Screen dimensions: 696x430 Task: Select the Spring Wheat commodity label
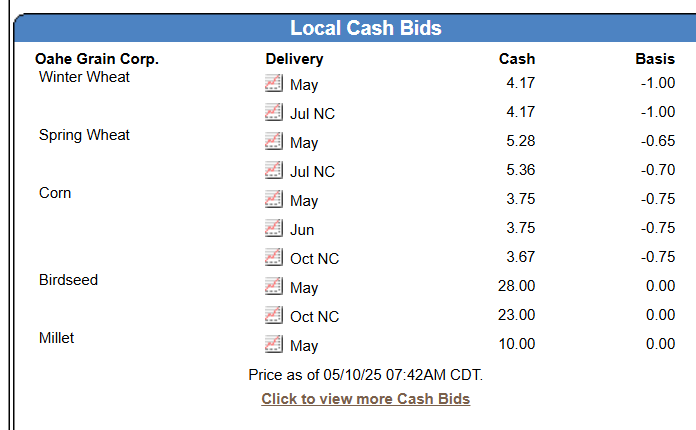tap(84, 135)
